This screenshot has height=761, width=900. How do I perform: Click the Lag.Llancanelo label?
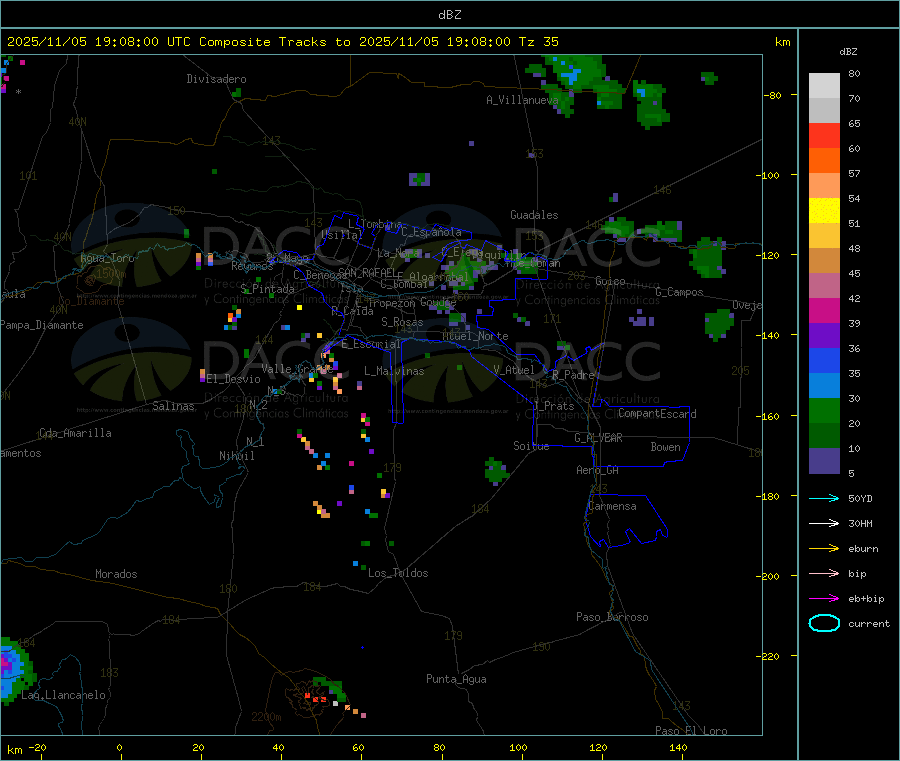coord(64,695)
